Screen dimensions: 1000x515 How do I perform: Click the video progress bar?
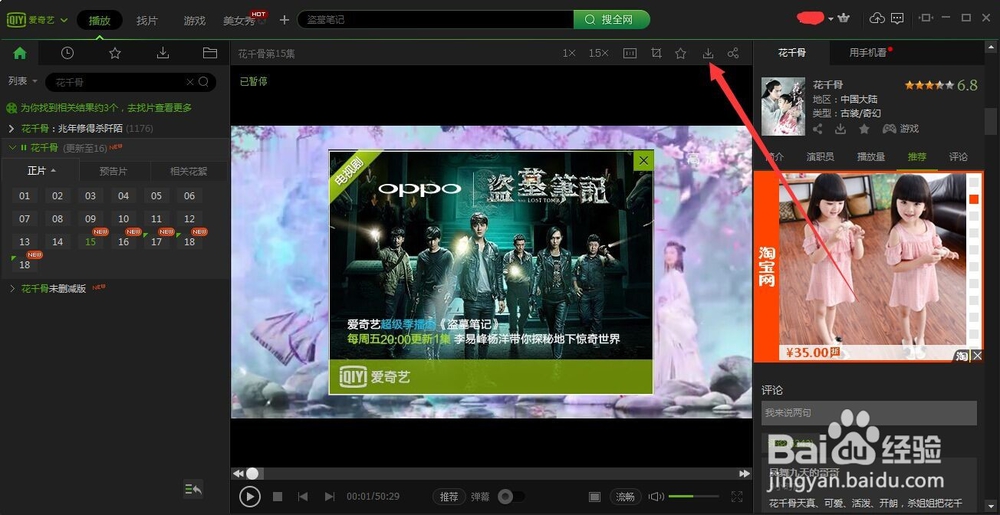coord(490,474)
